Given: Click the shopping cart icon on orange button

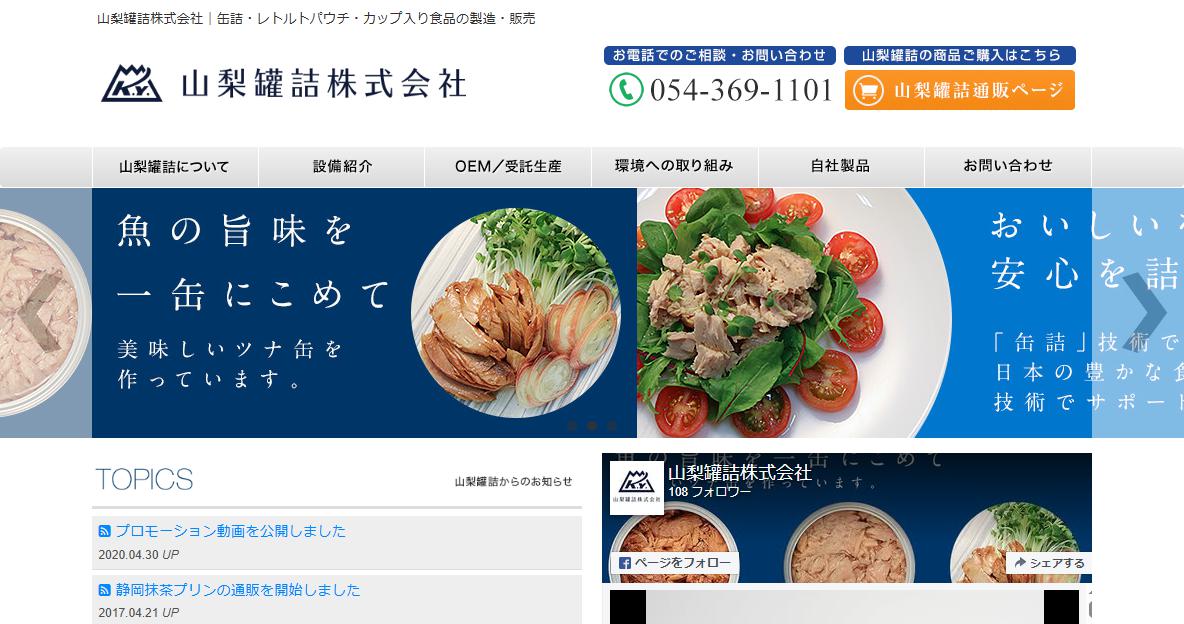Looking at the screenshot, I should click(868, 91).
